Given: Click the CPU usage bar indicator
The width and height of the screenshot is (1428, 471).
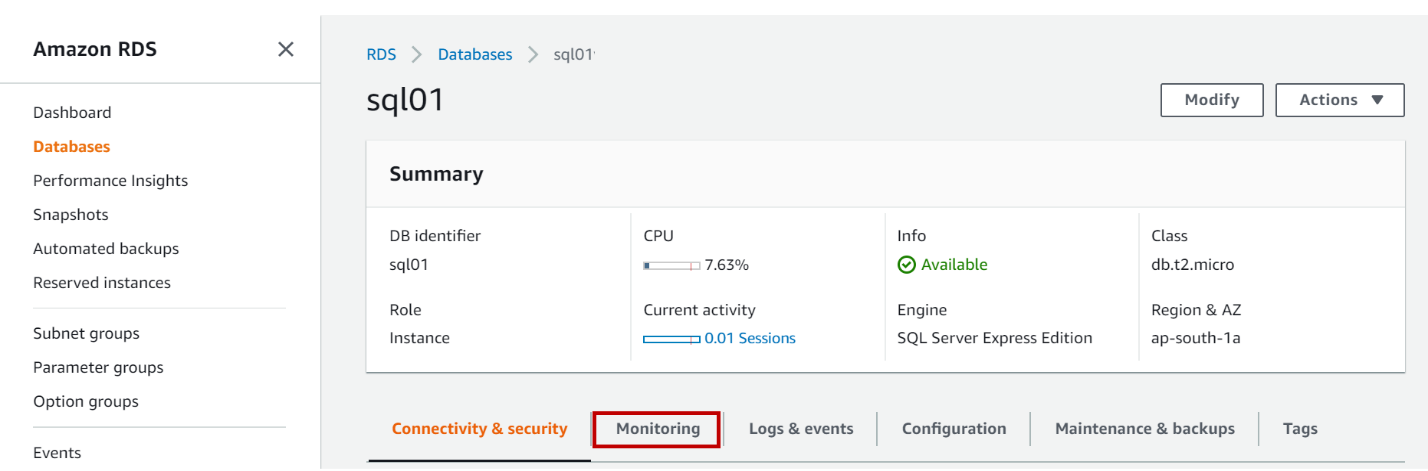Looking at the screenshot, I should [671, 265].
